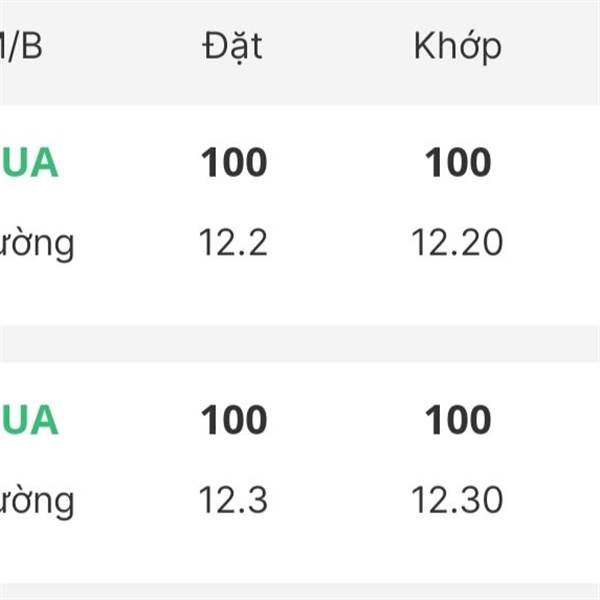Click the M/B column header
Viewport: 600px width, 600px height.
coord(20,46)
